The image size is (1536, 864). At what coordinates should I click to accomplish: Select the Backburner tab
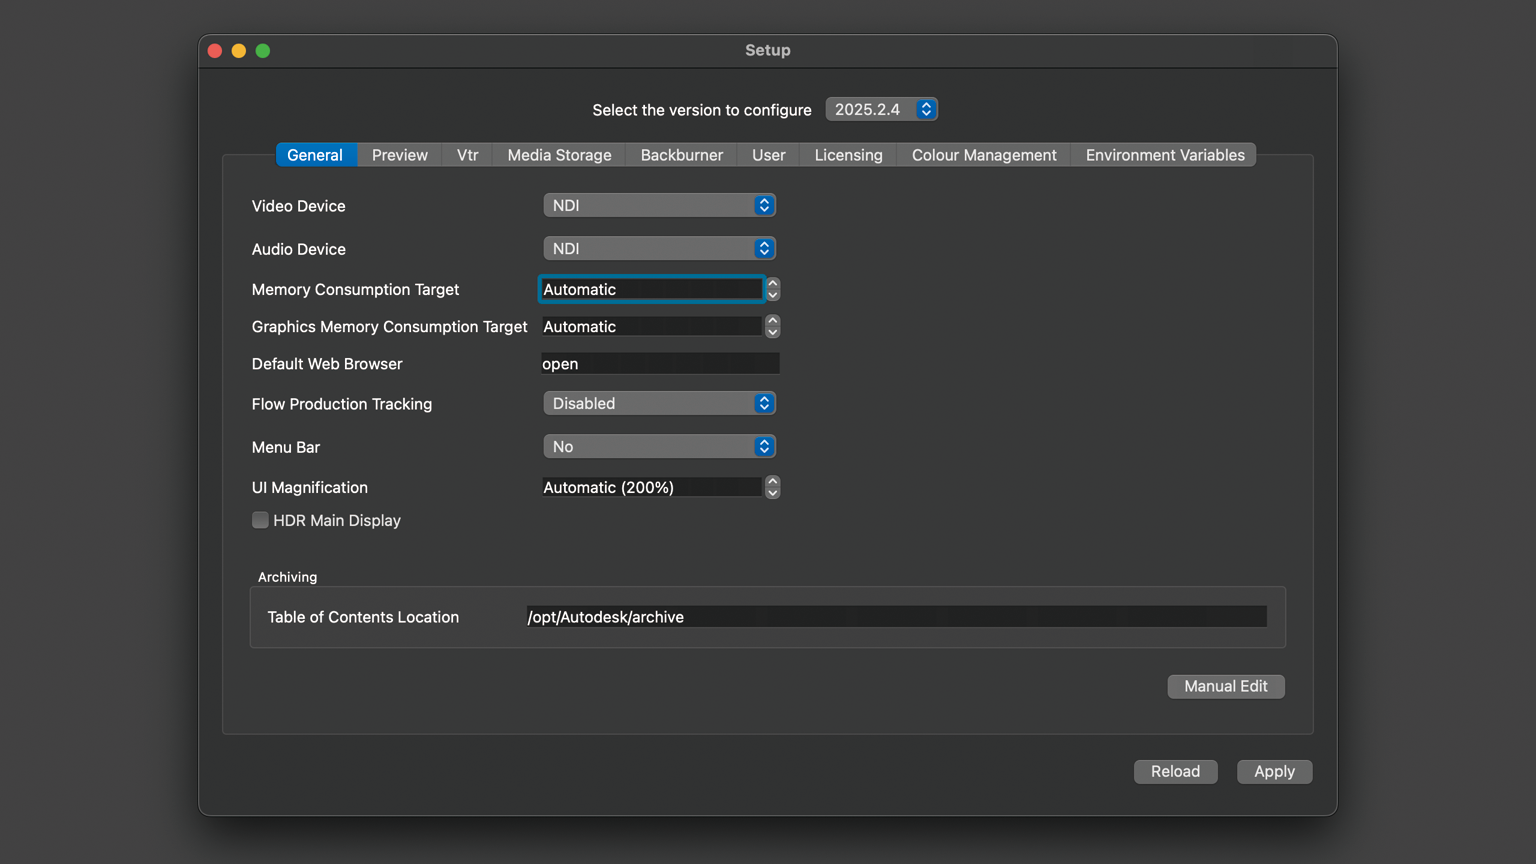681,155
